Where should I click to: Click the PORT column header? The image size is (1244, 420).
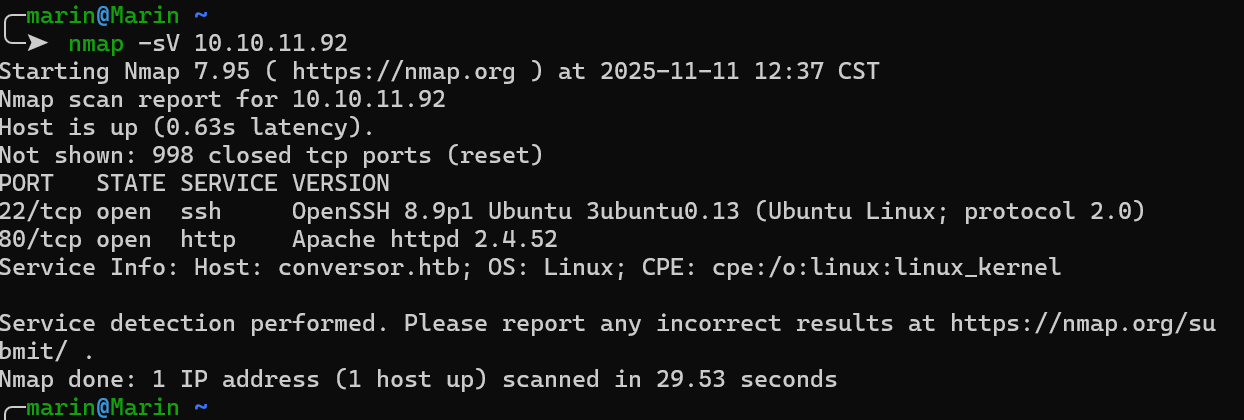tap(27, 183)
